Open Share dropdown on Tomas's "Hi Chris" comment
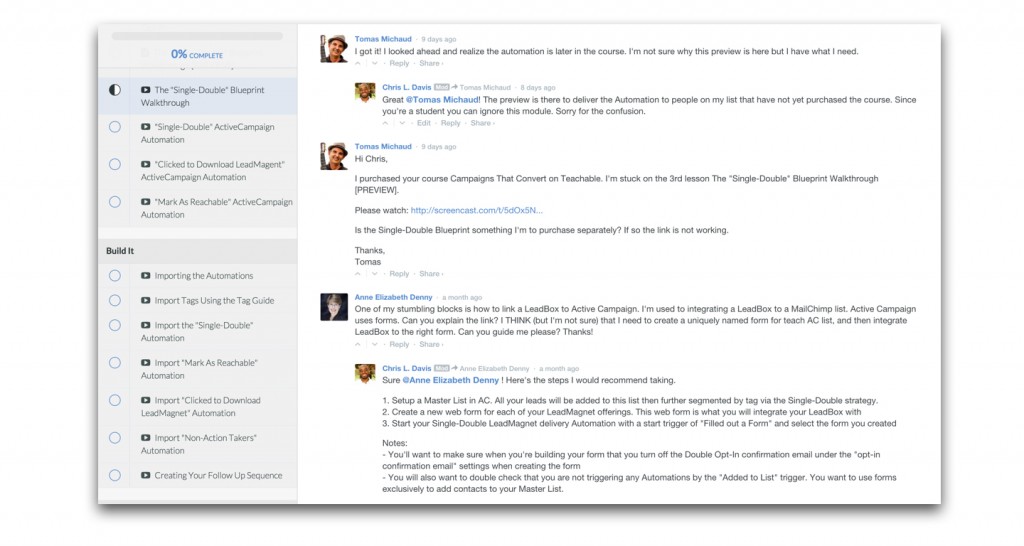1024x546 pixels. [x=431, y=274]
